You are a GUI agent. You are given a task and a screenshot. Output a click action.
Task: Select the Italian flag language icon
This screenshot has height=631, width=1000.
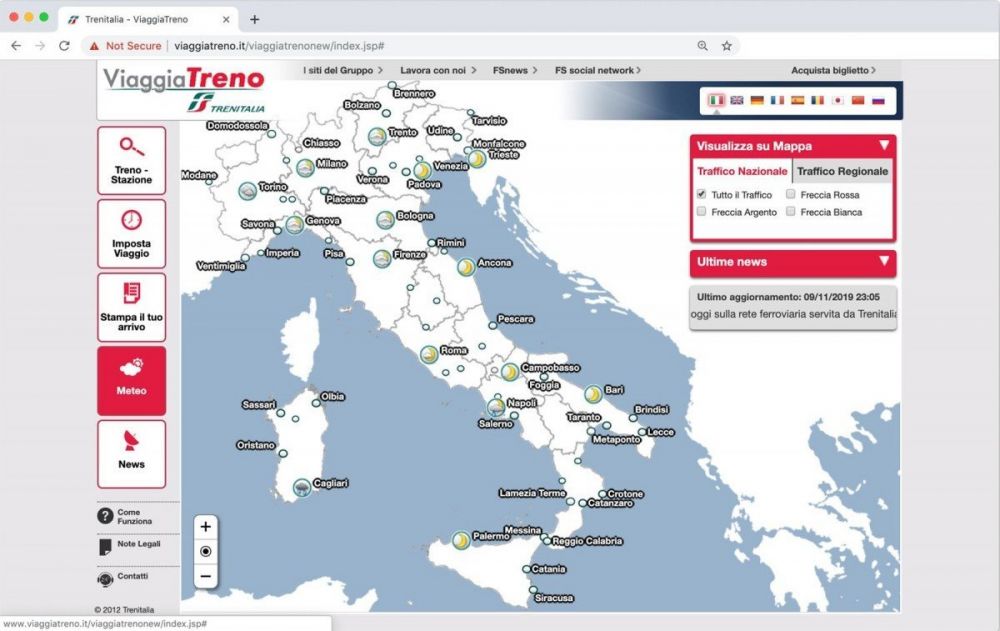tap(718, 101)
